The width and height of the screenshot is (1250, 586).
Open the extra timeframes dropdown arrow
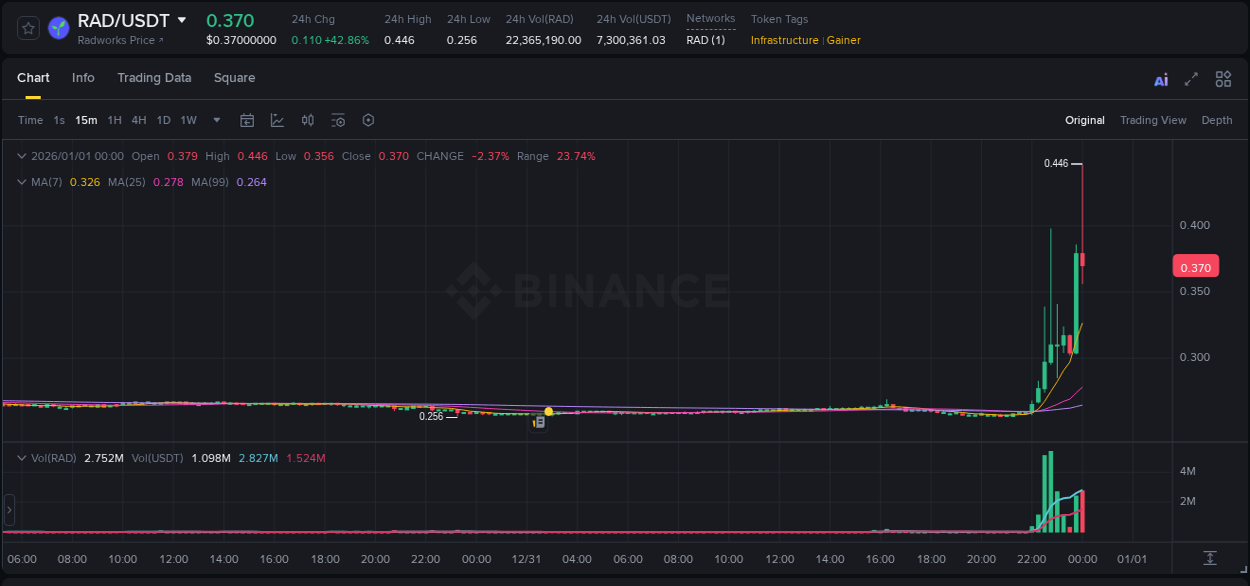[x=215, y=120]
